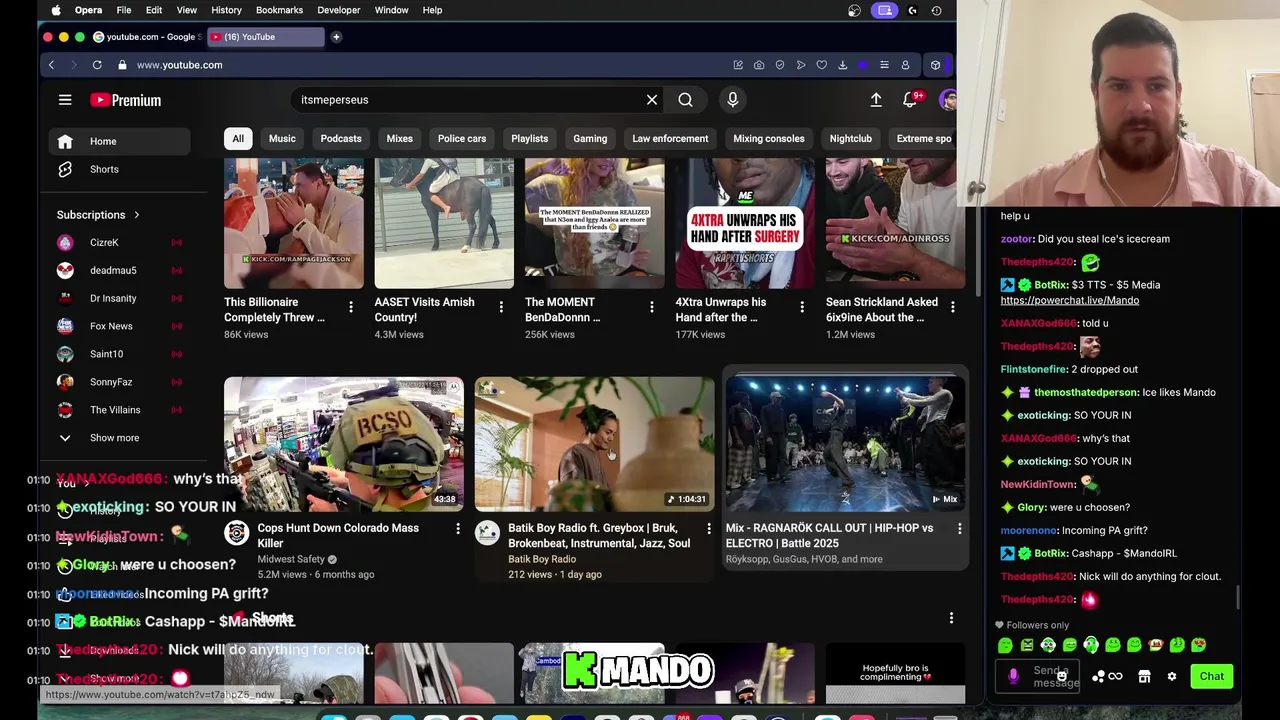Open the chat shop storefront icon
The width and height of the screenshot is (1280, 720).
point(1144,677)
